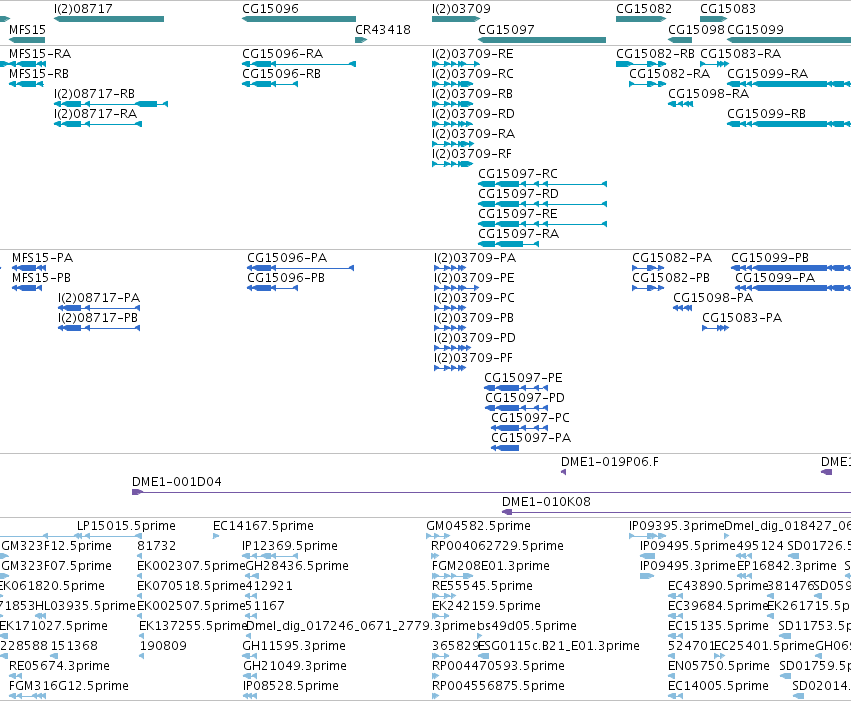The height and width of the screenshot is (701, 851).
Task: Select the CR43418 gene label
Action: tap(383, 30)
